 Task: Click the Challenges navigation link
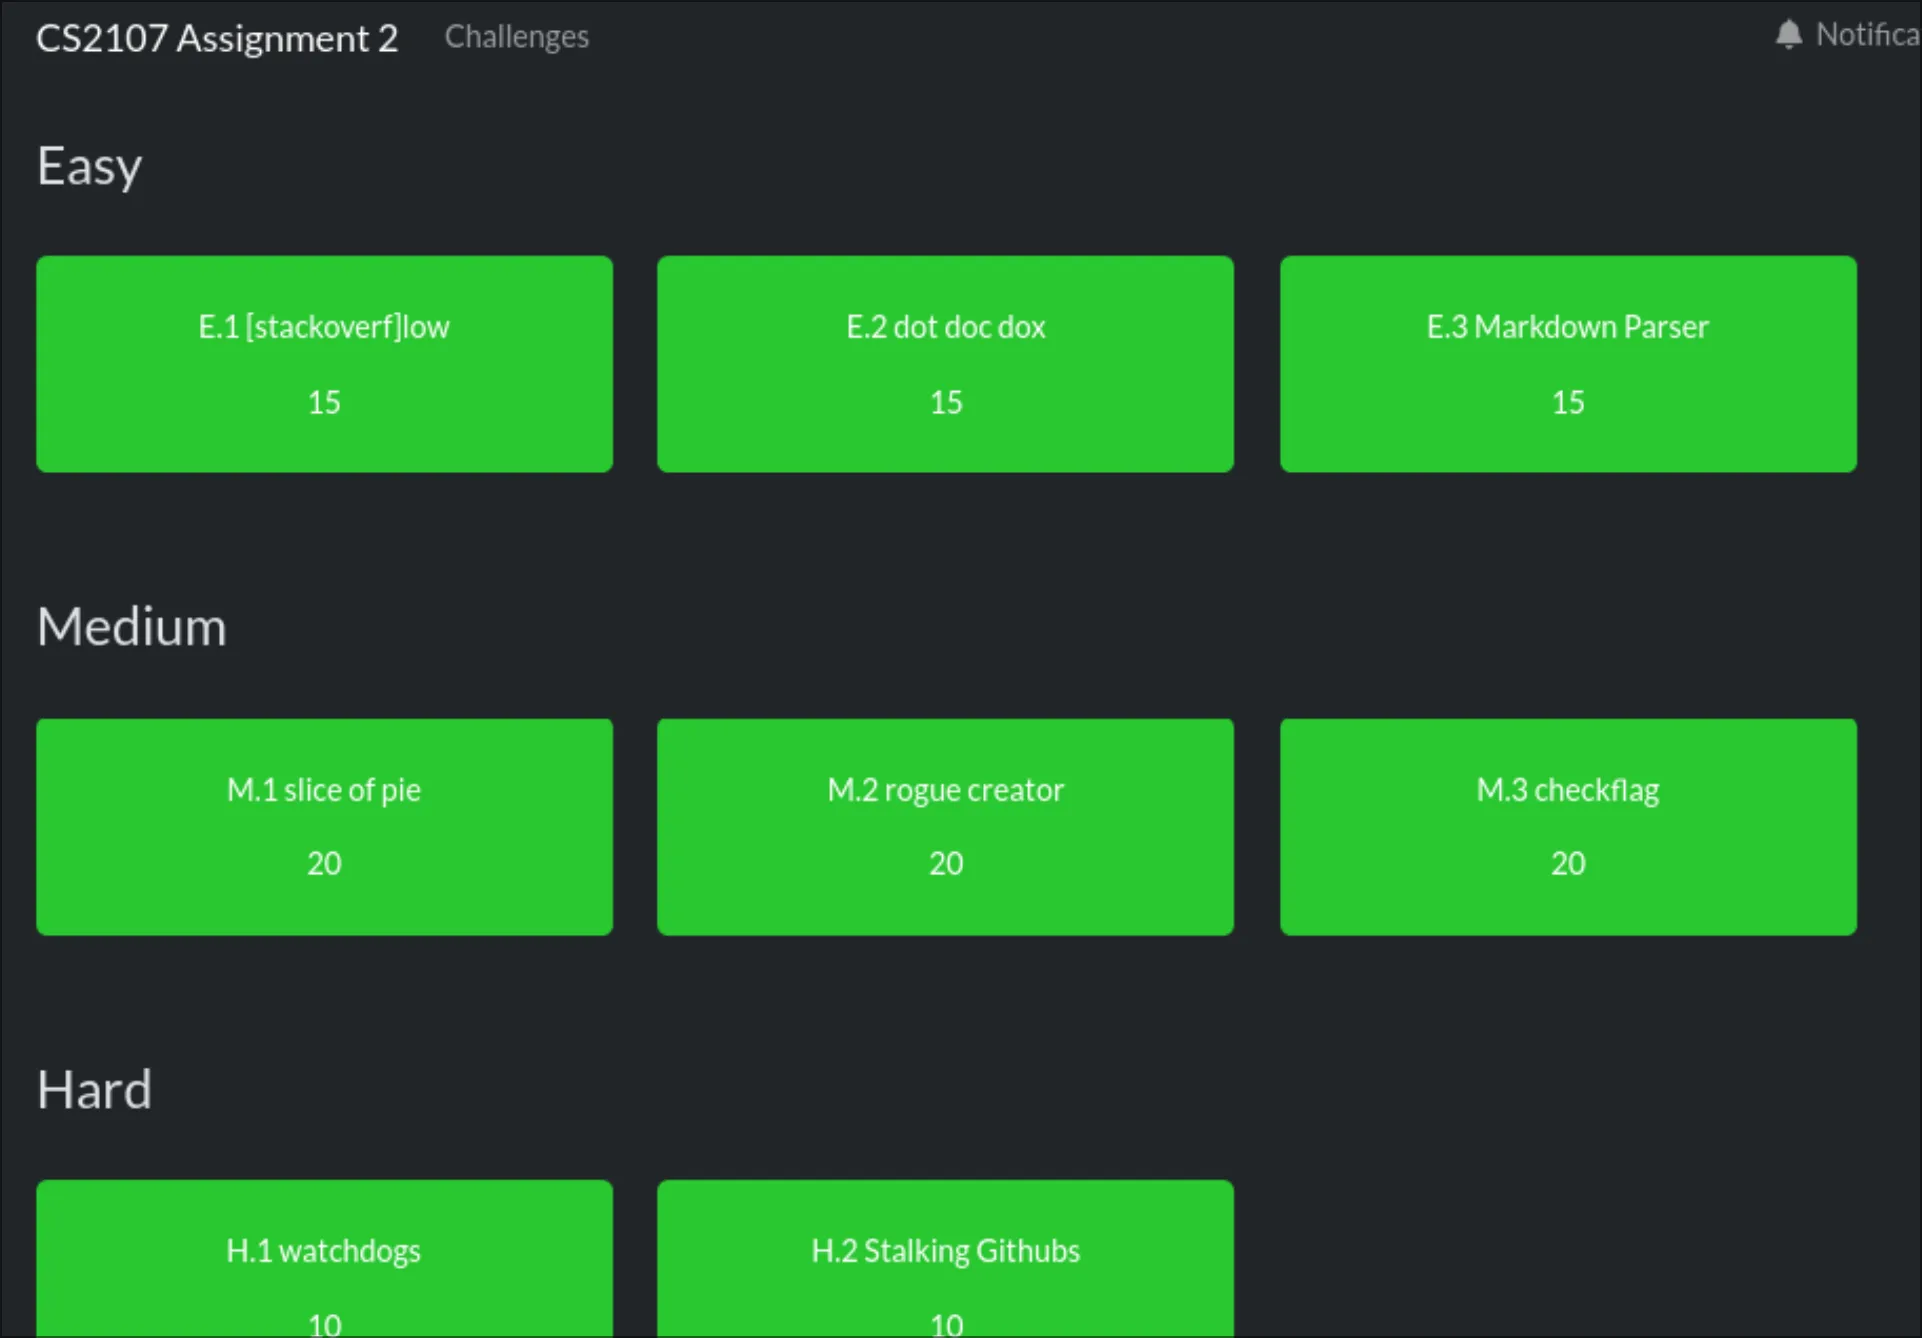click(x=516, y=37)
